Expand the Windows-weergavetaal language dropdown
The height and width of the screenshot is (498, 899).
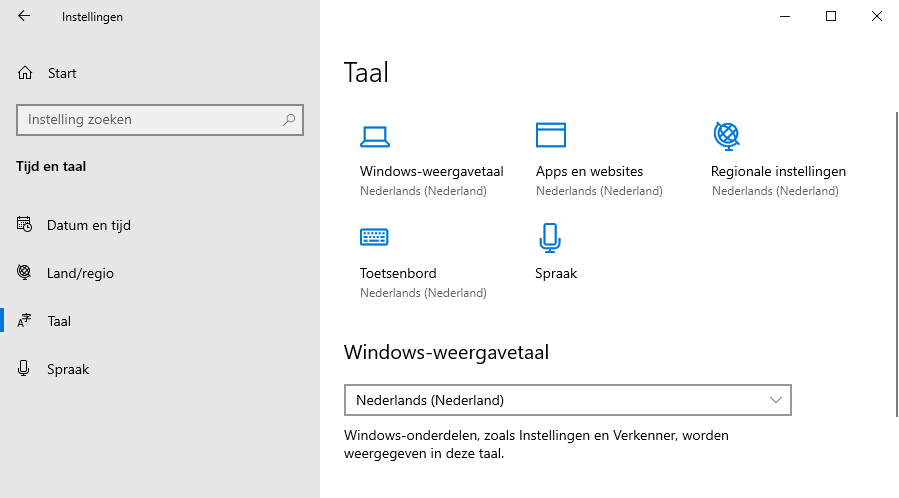tap(567, 400)
